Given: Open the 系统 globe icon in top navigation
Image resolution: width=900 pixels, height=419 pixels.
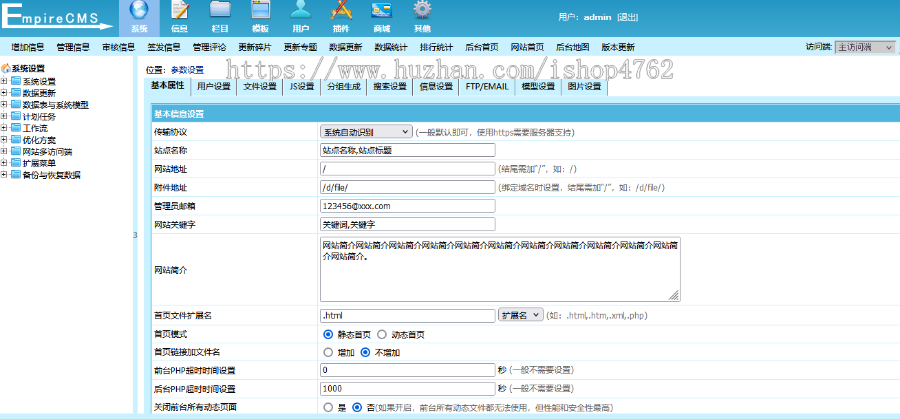Looking at the screenshot, I should tap(139, 10).
